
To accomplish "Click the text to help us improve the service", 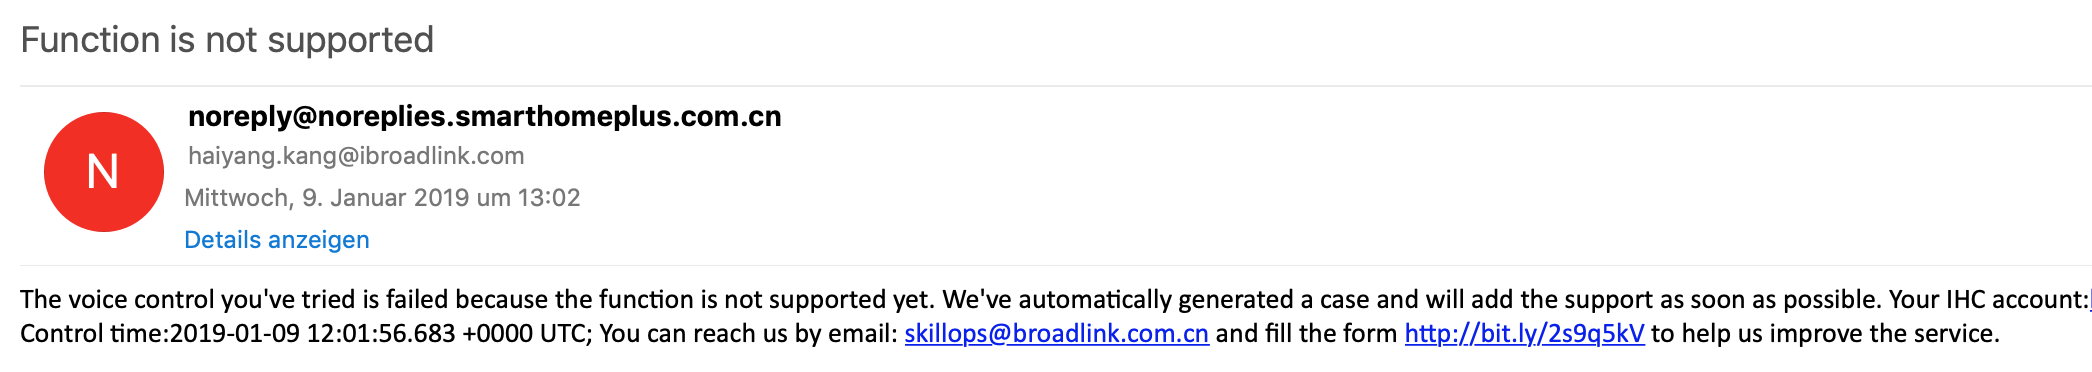I will tap(1825, 334).
